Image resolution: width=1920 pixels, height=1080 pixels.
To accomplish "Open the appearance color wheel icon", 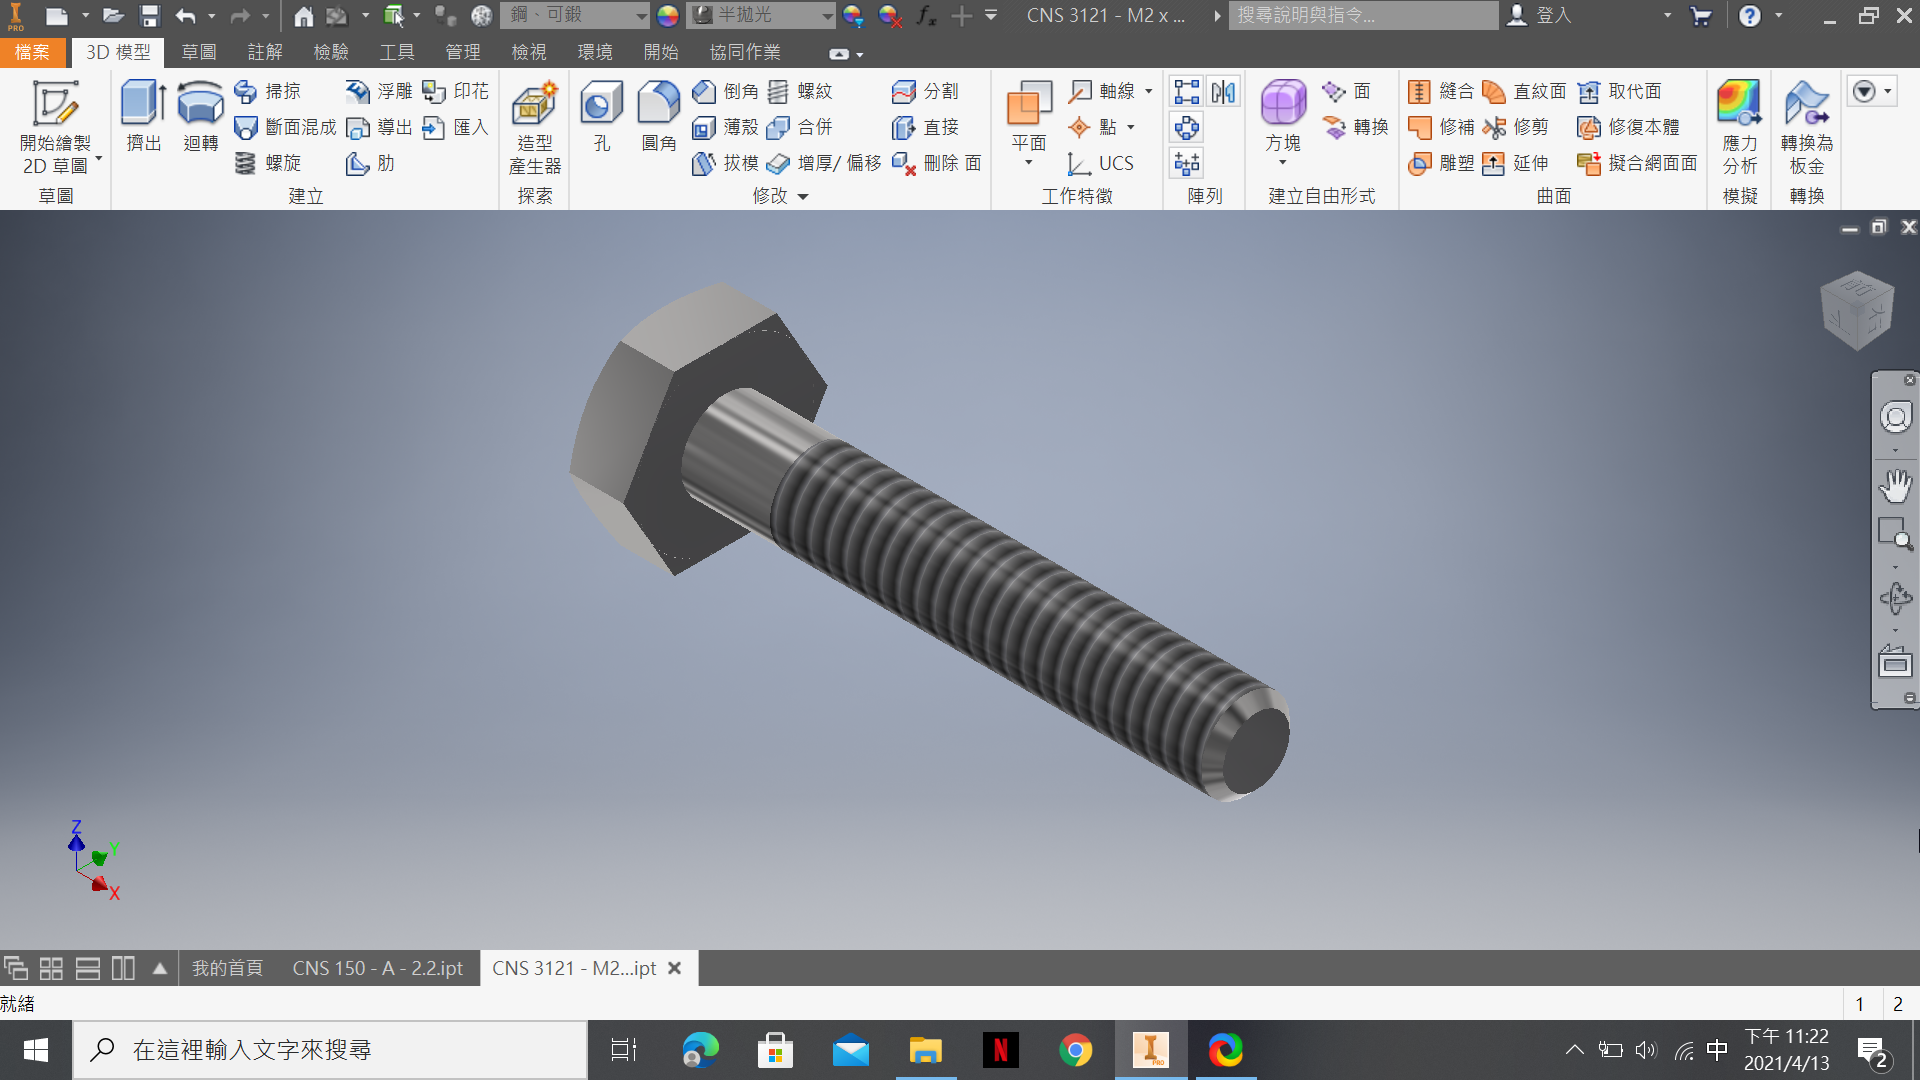I will [668, 15].
